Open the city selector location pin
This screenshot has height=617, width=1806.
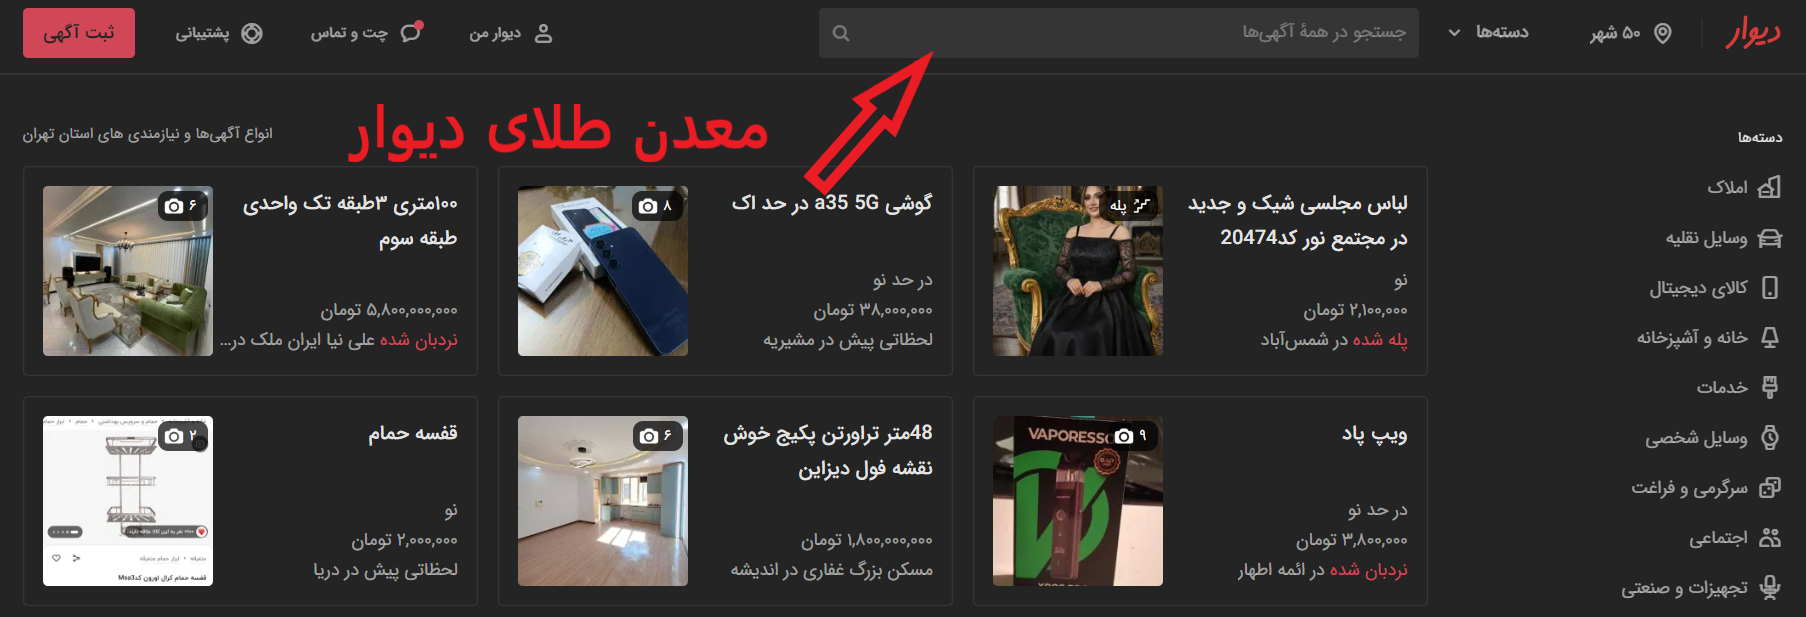pyautogui.click(x=1663, y=33)
